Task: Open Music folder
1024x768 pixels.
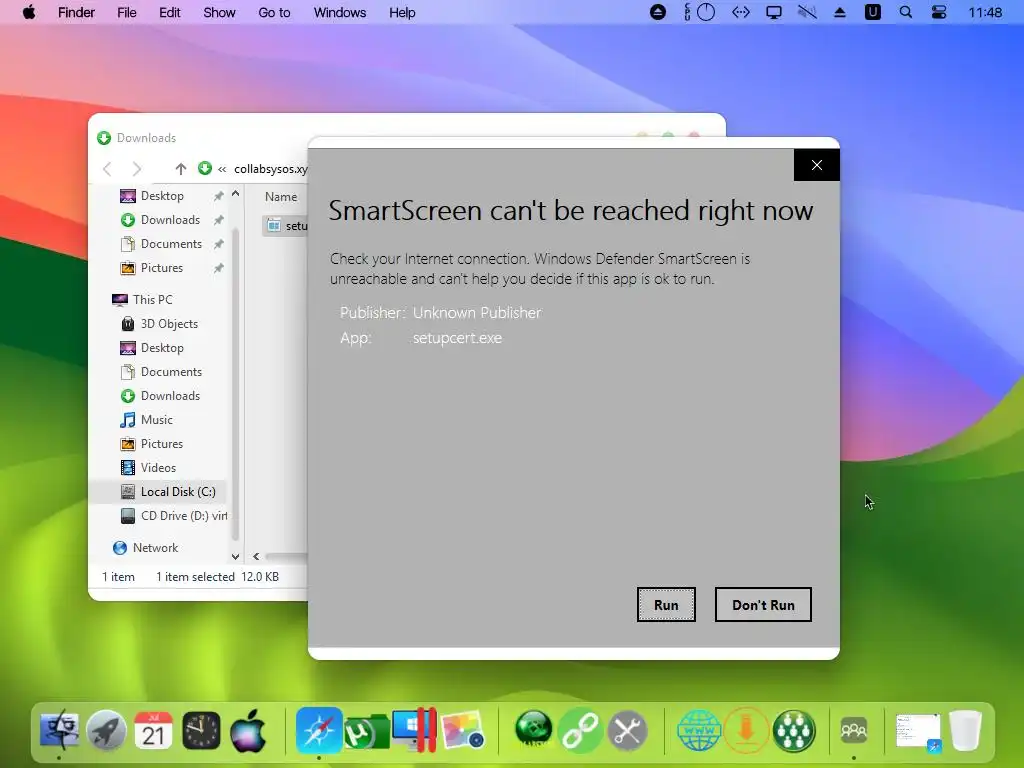Action: point(157,420)
